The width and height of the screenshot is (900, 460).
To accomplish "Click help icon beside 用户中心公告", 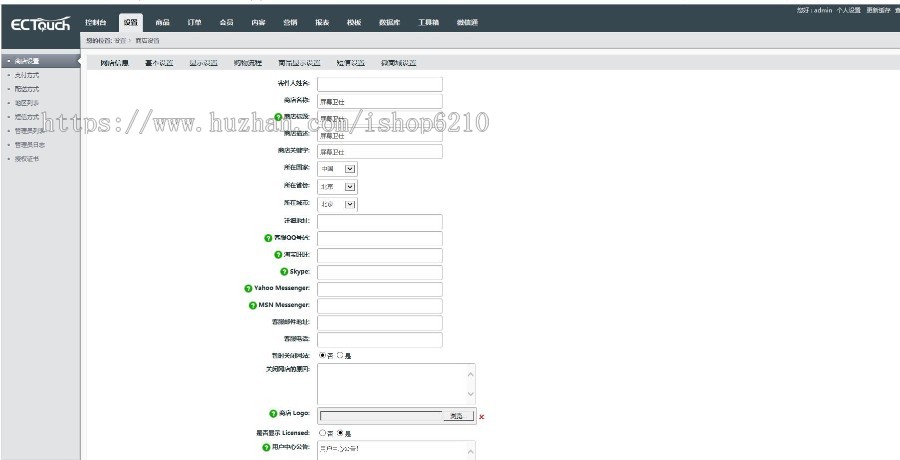I will pos(266,447).
